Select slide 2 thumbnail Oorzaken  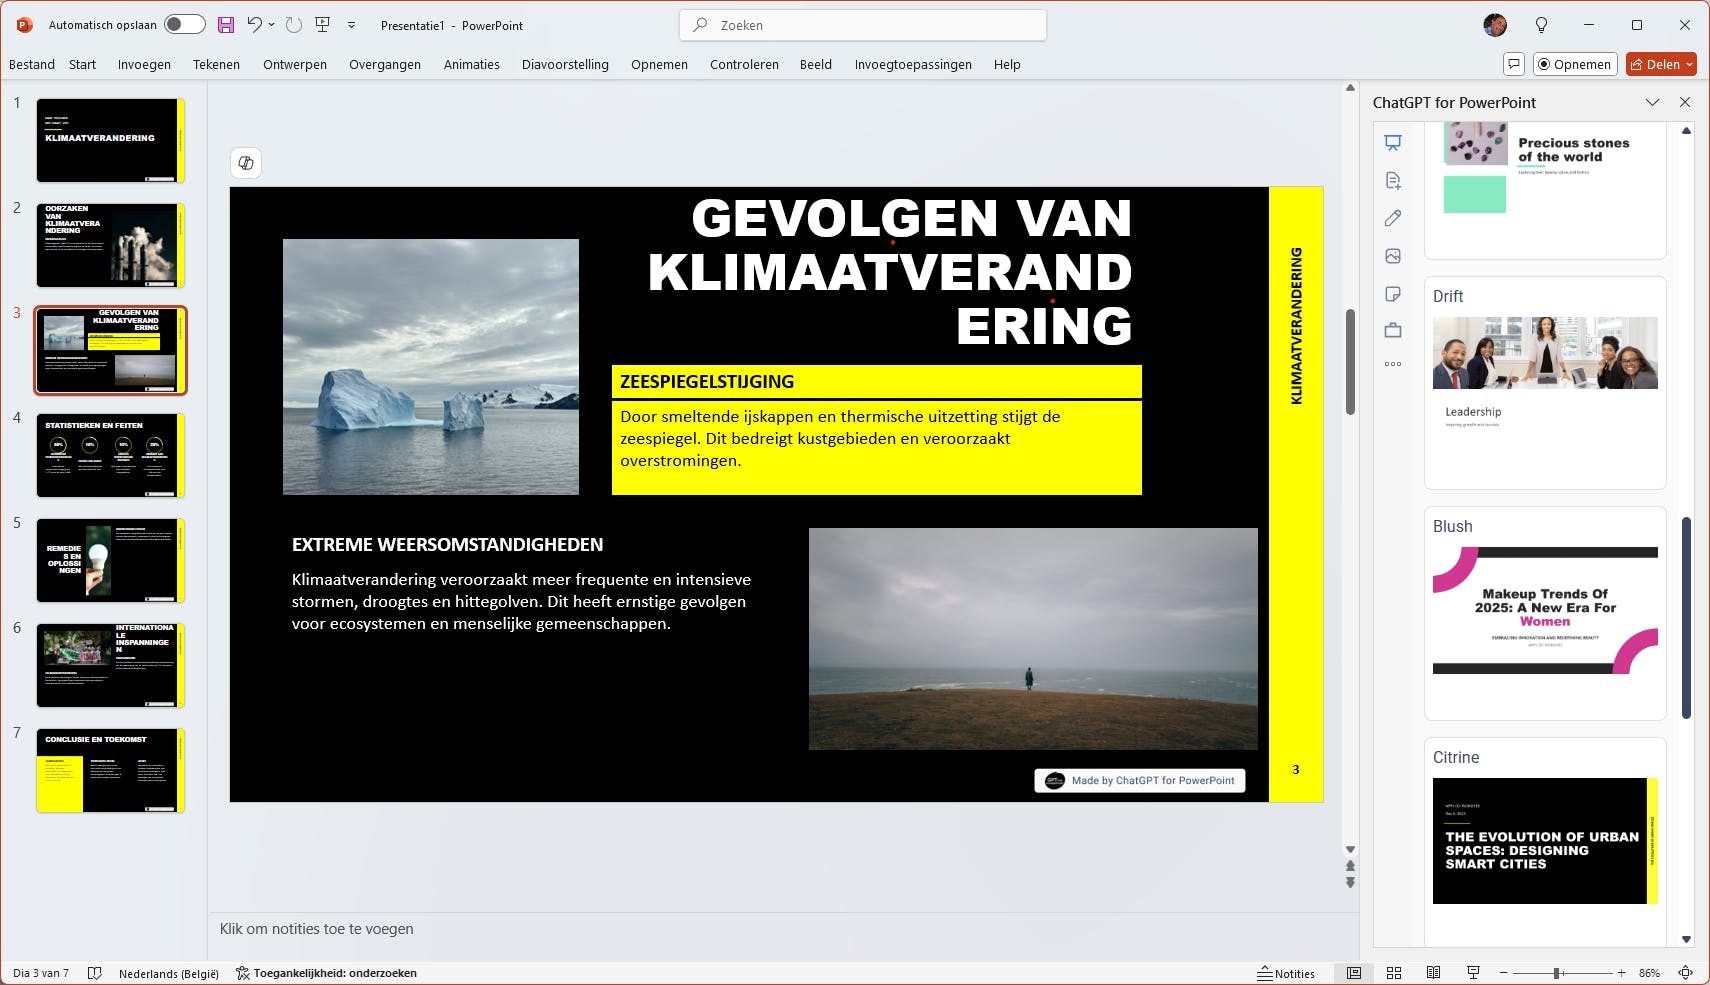pyautogui.click(x=111, y=245)
